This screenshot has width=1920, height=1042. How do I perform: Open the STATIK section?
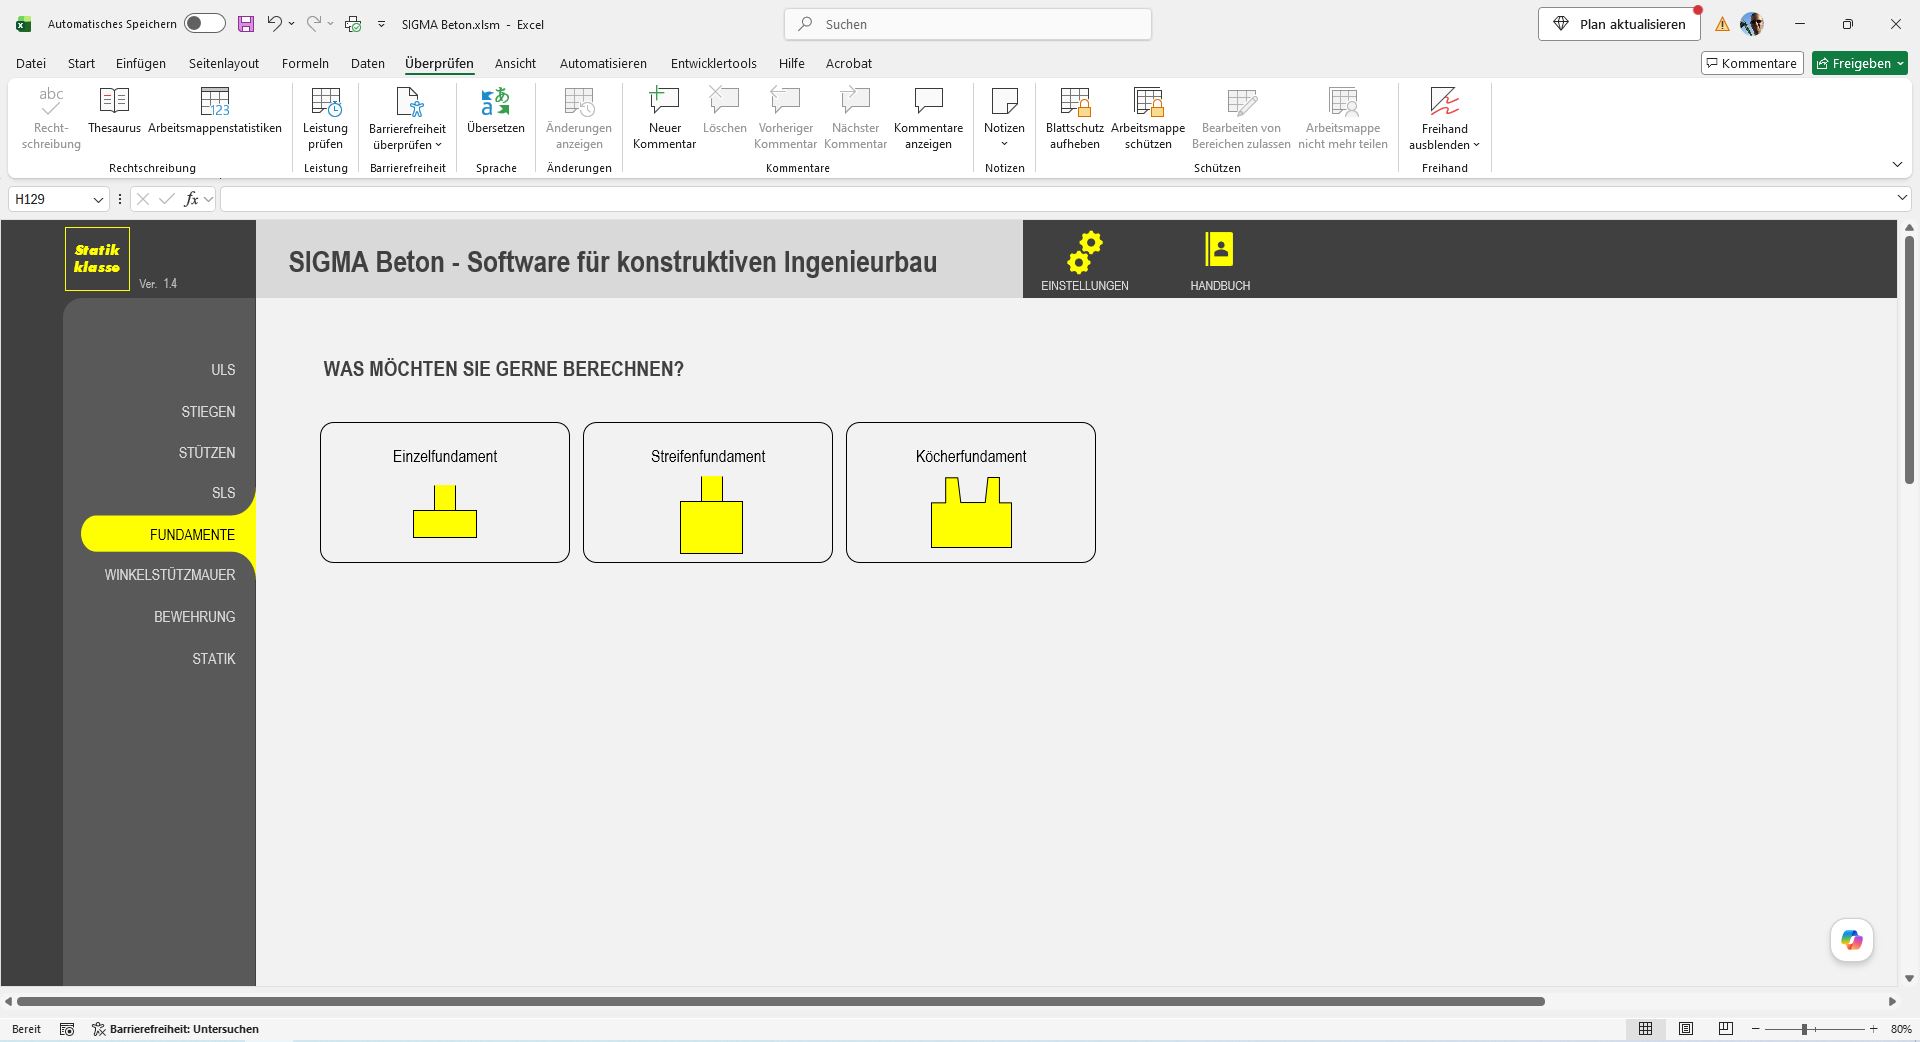pos(214,659)
